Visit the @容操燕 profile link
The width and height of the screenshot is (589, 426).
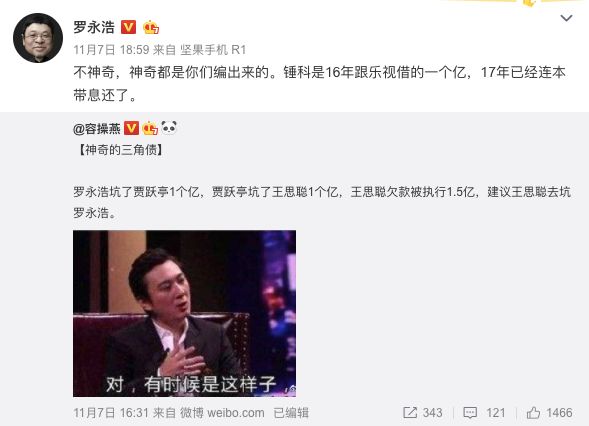(x=97, y=129)
